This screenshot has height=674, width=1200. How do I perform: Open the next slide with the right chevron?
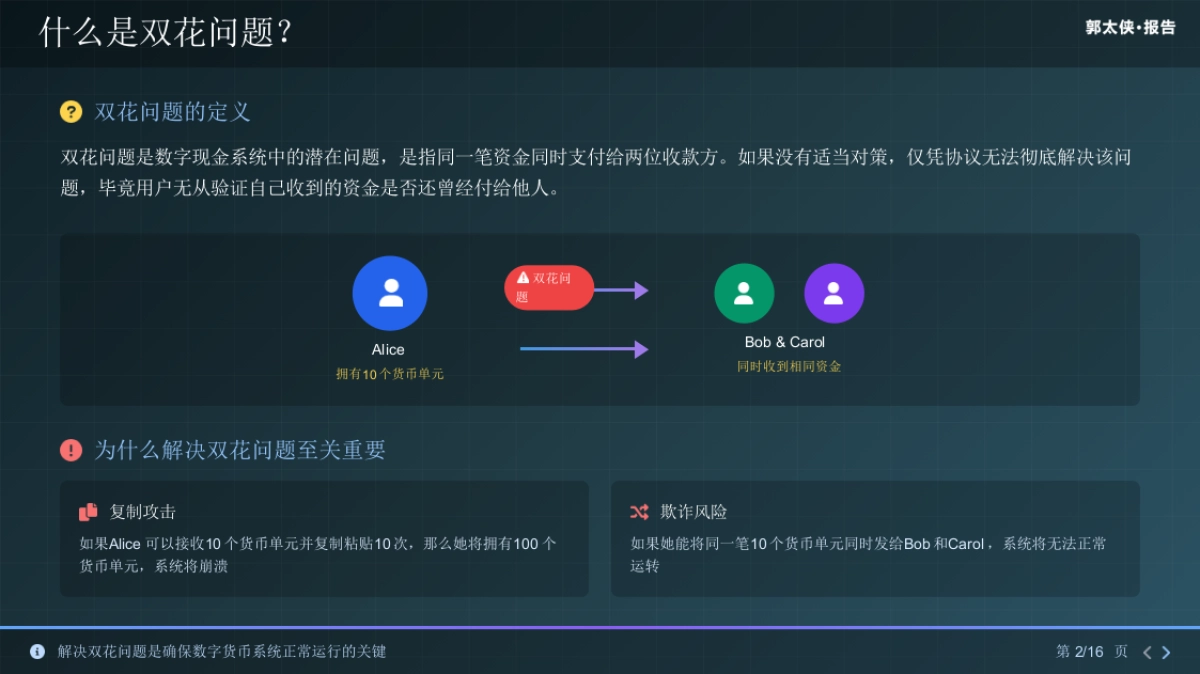[x=1166, y=651]
